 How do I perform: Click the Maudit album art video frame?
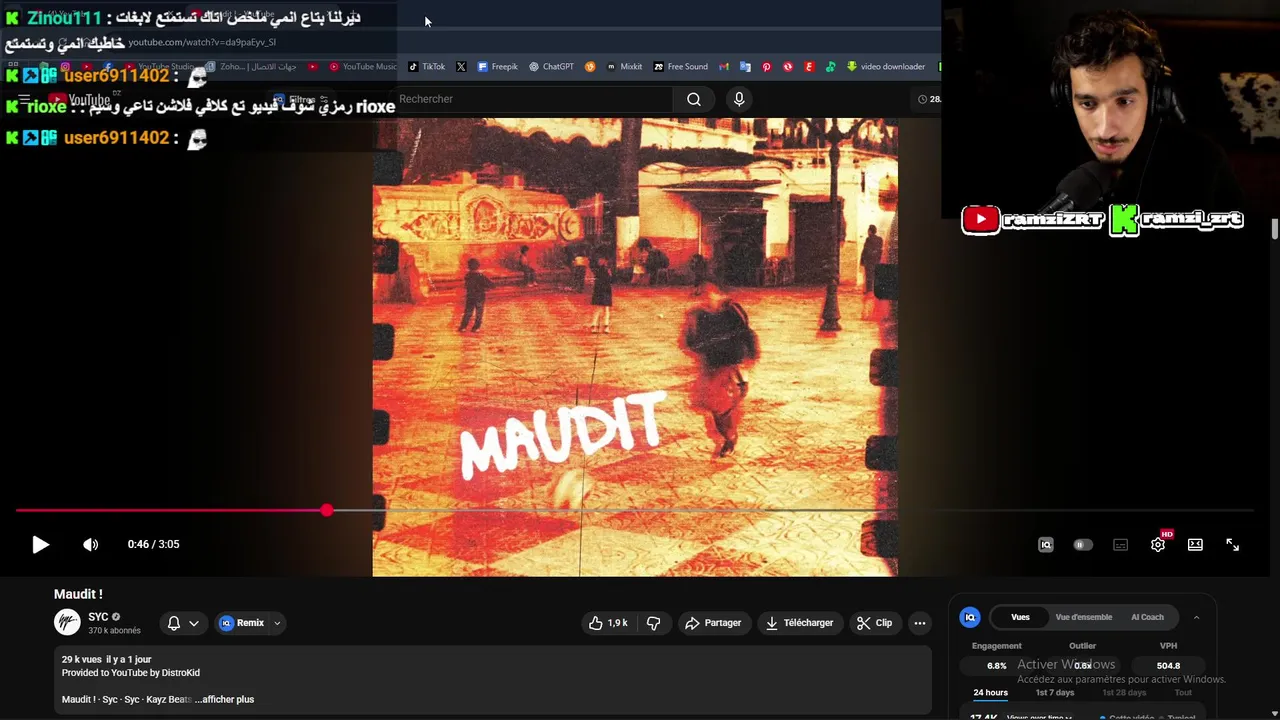(635, 347)
